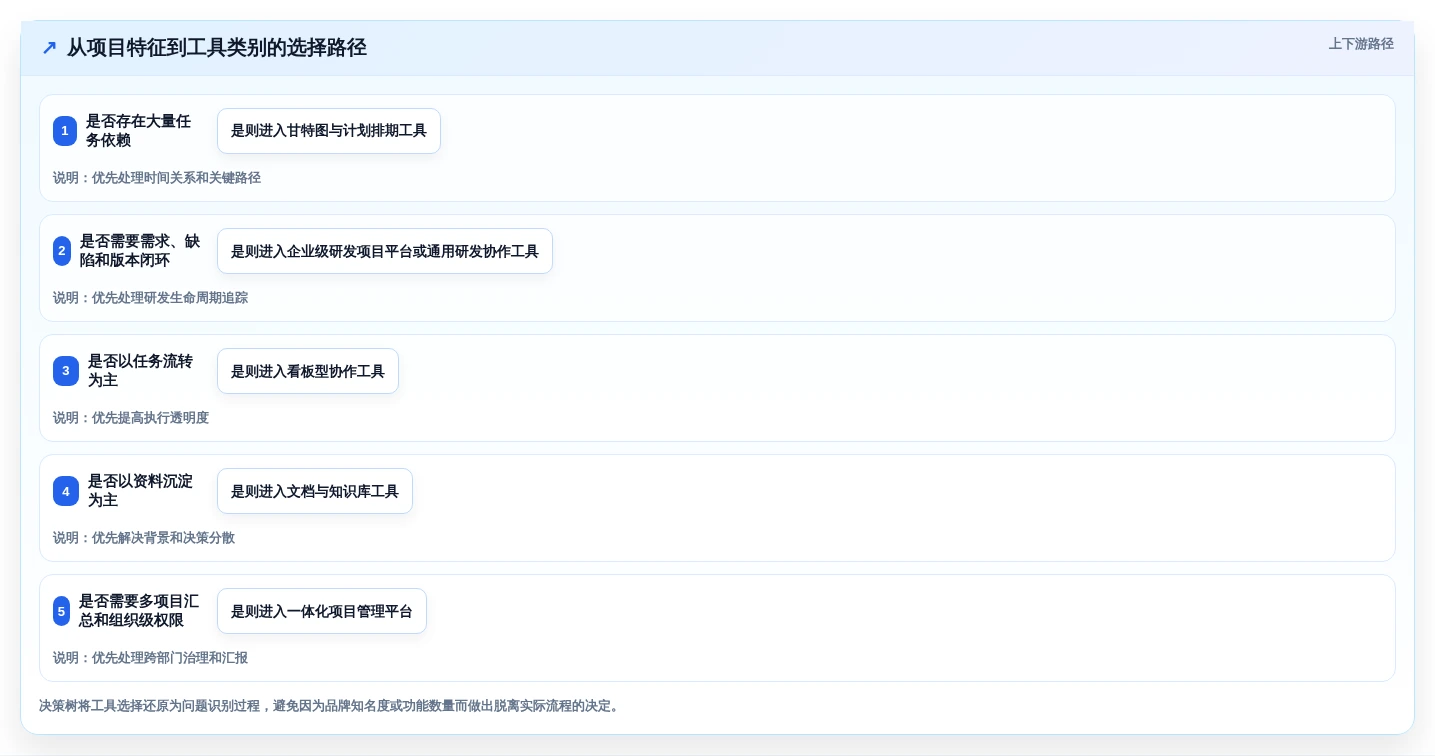
Task: Click the note 说明：优先提高执行透明度
Action: (131, 418)
